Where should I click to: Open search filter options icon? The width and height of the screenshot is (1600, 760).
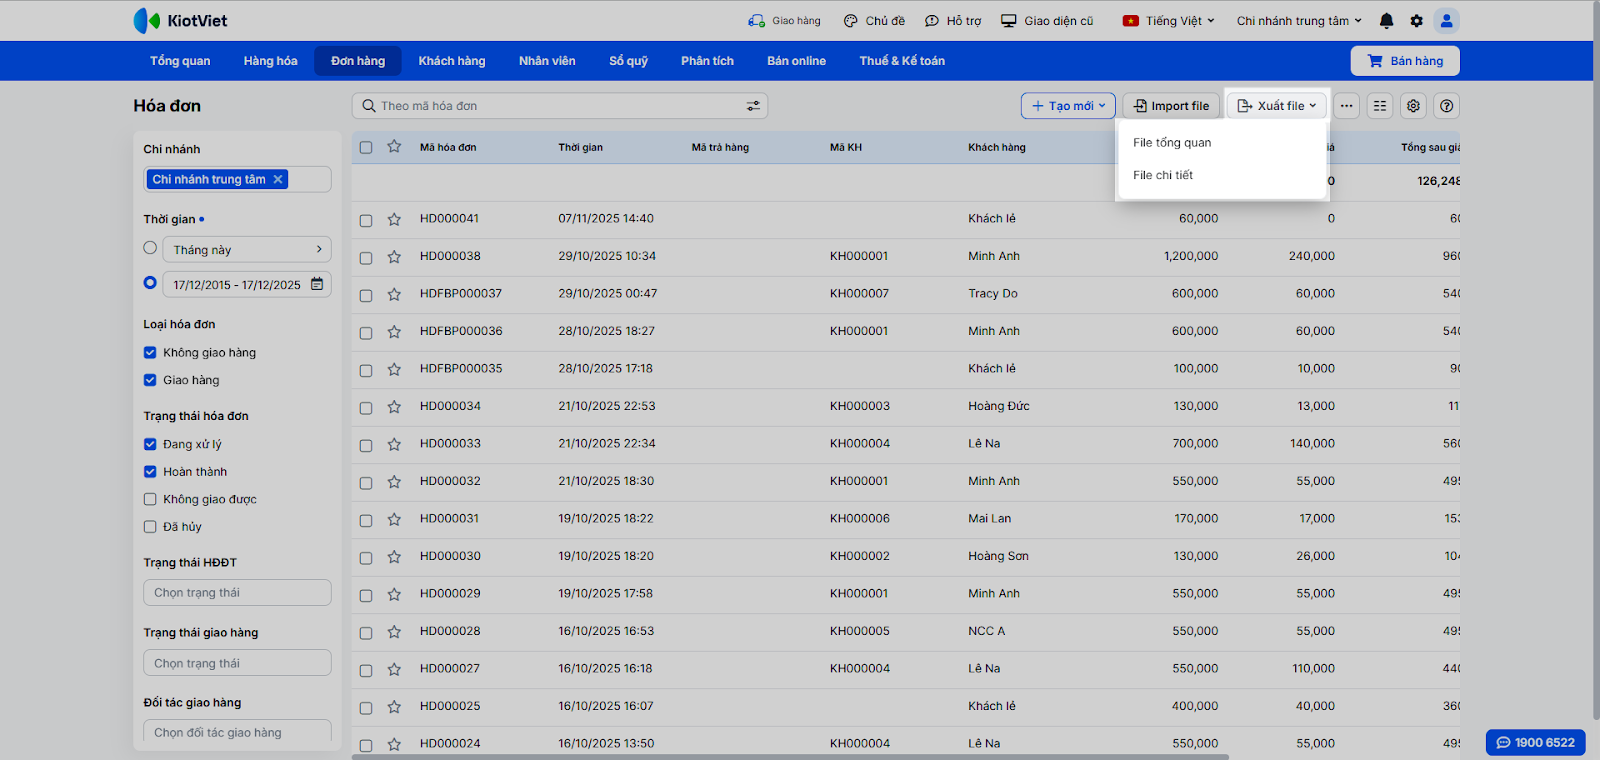(x=753, y=106)
